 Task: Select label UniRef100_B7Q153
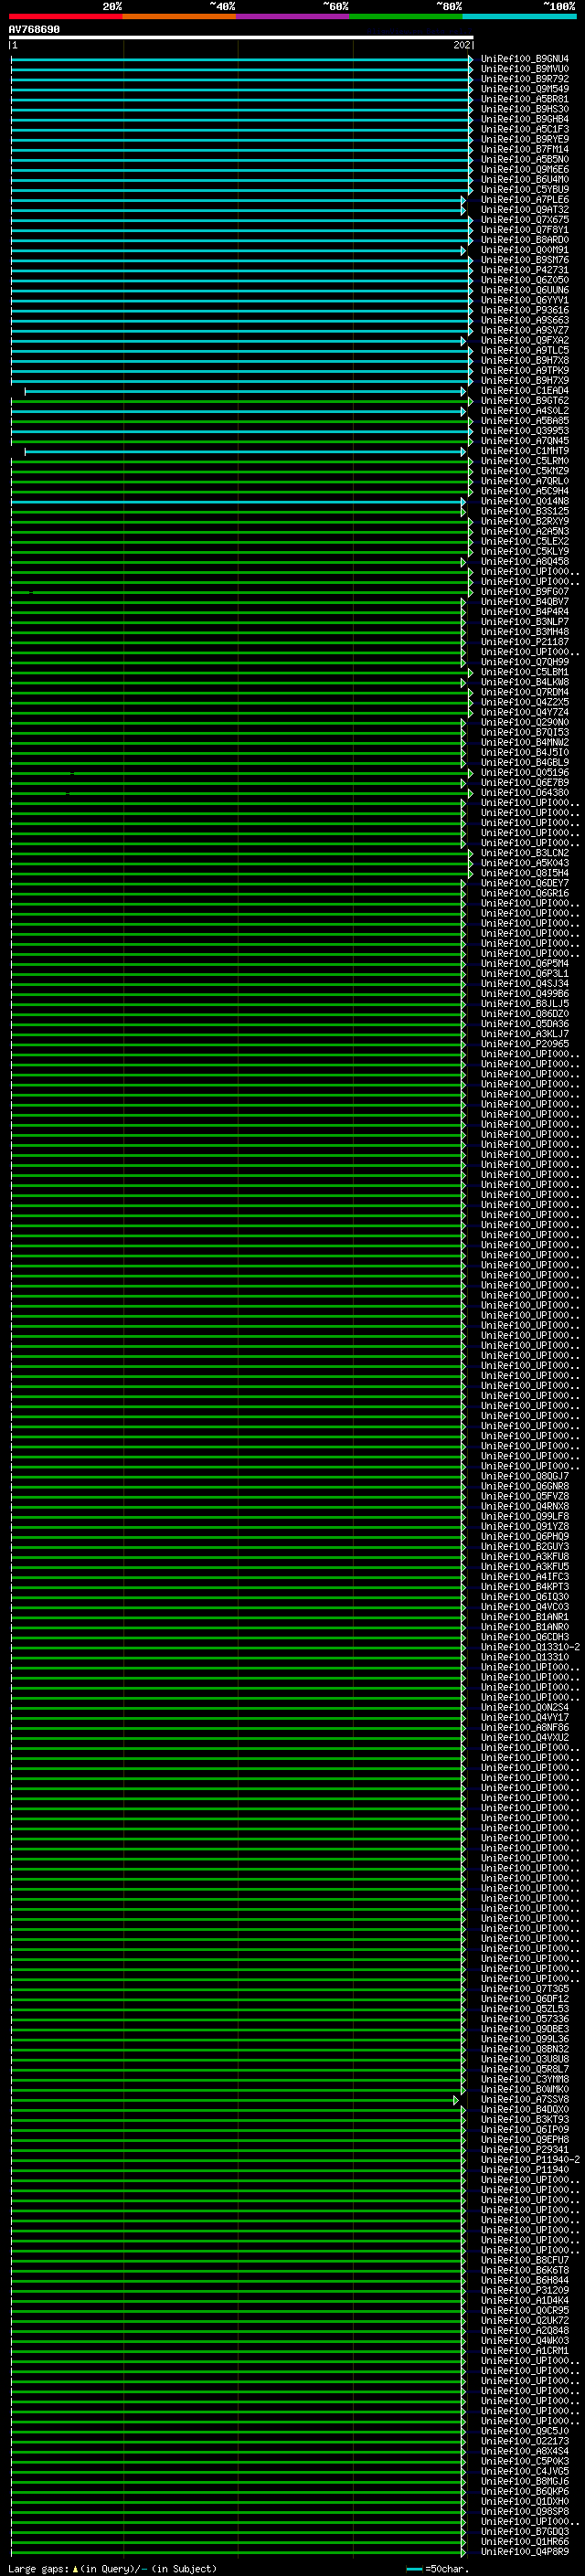coord(525,733)
